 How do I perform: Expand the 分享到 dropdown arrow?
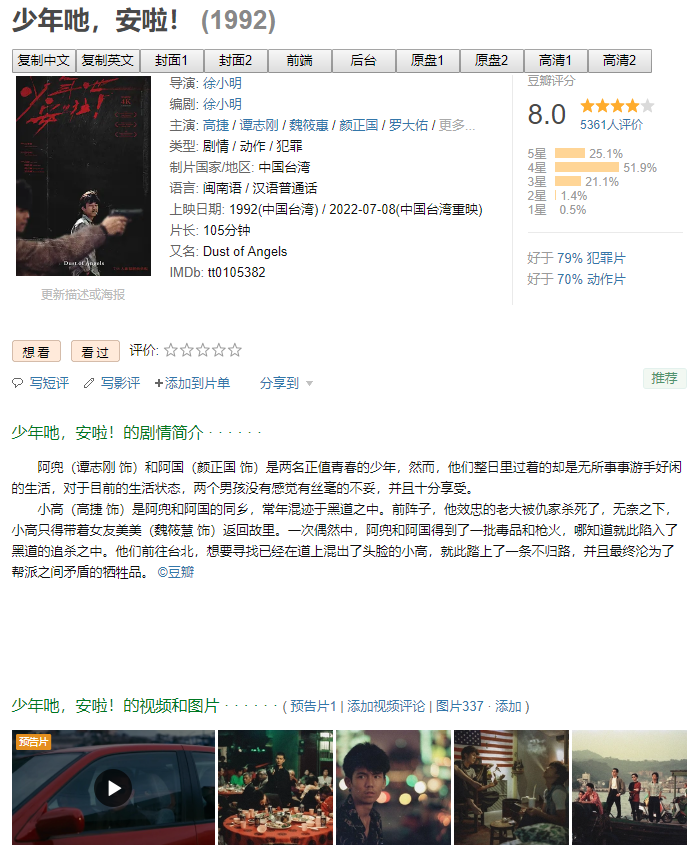click(309, 383)
